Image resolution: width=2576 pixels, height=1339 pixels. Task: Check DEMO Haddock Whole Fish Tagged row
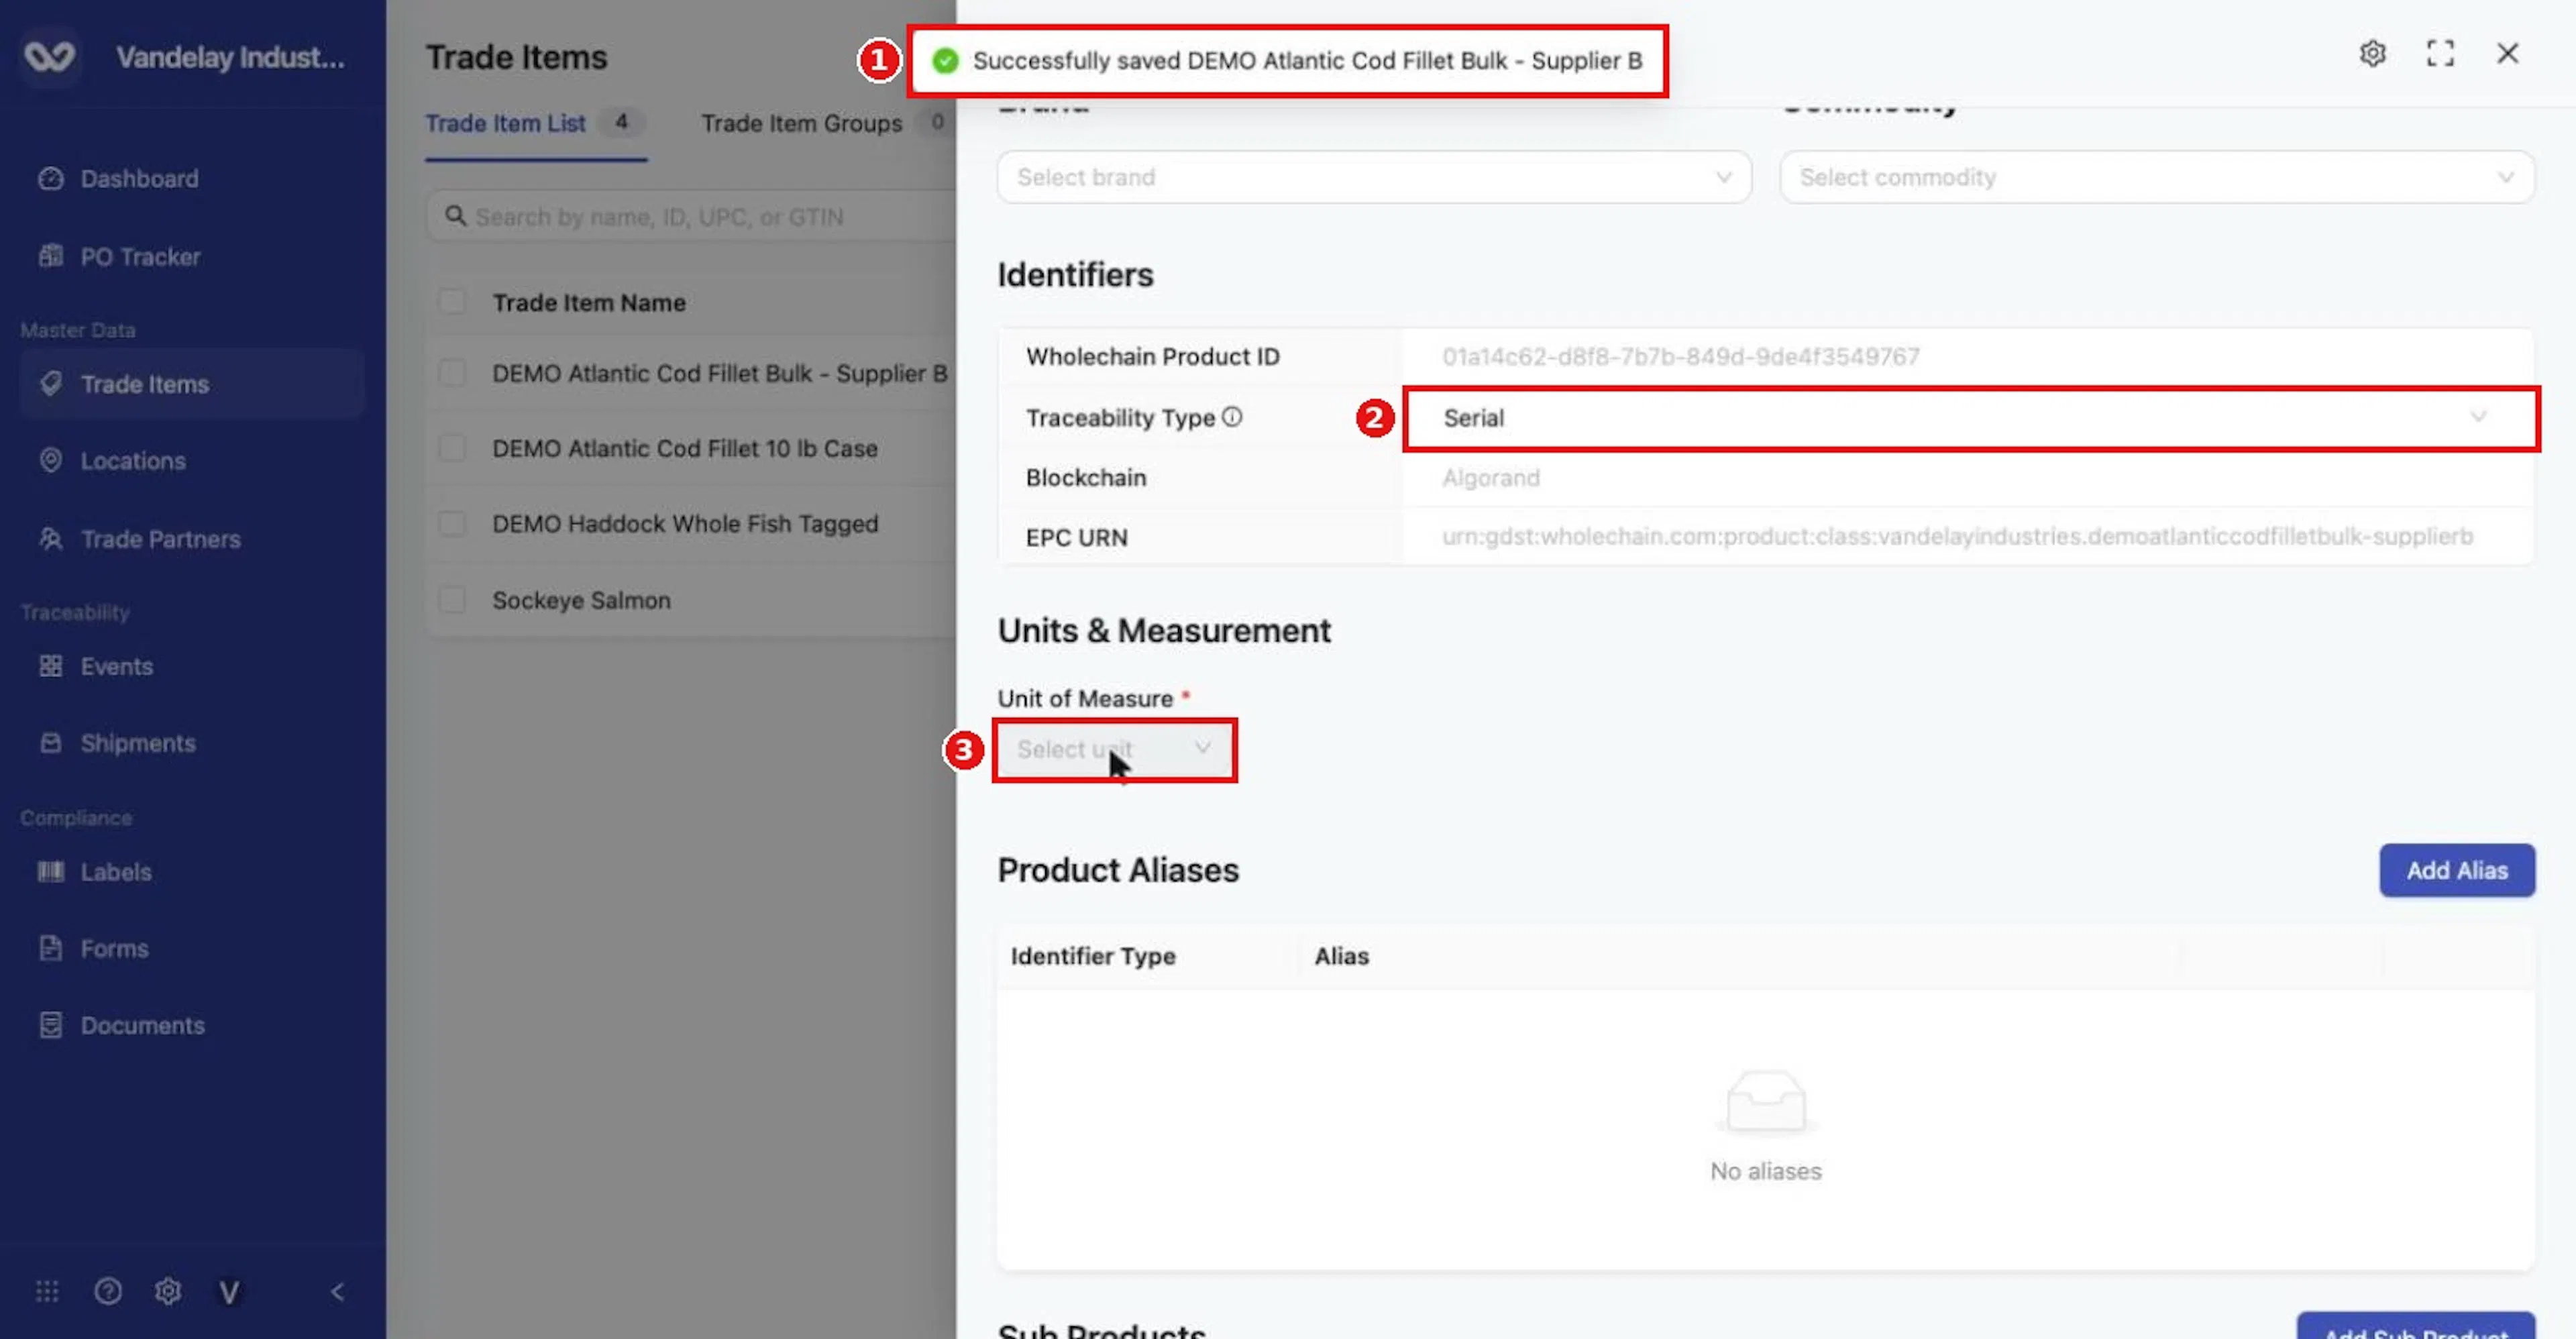click(452, 524)
